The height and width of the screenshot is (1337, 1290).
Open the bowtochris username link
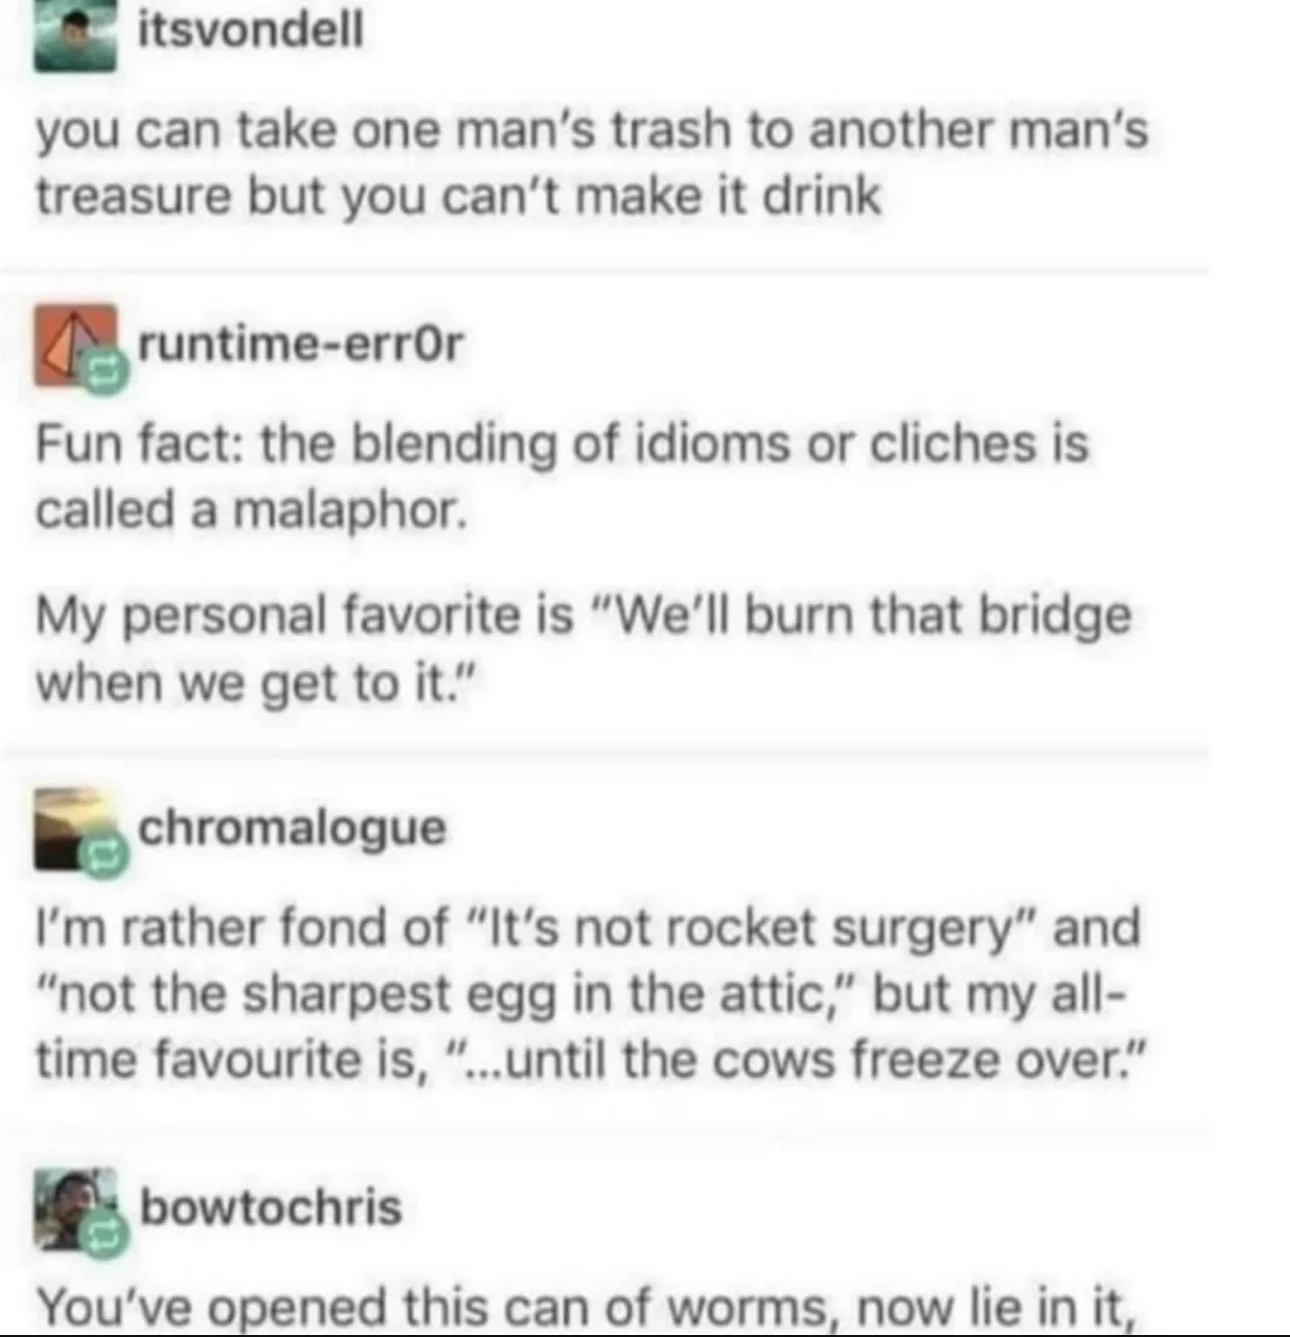pos(271,1207)
